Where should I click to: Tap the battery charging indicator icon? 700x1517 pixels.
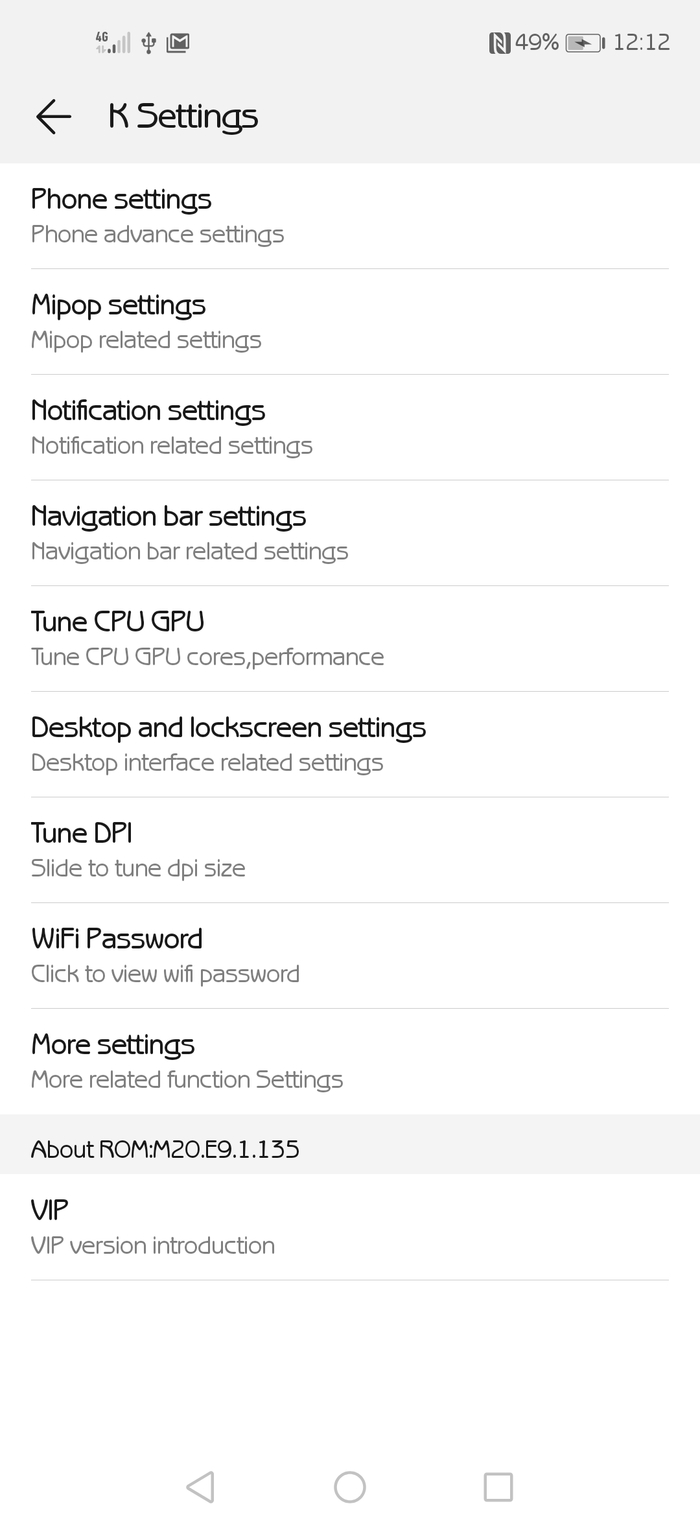(x=583, y=43)
